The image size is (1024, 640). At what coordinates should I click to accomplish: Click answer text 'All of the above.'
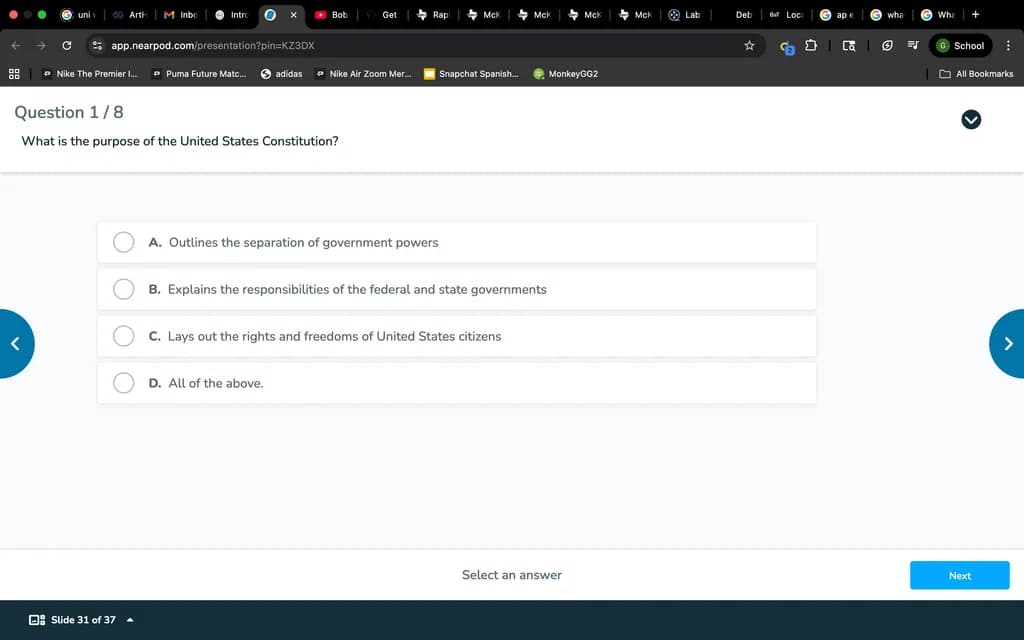[x=216, y=383]
